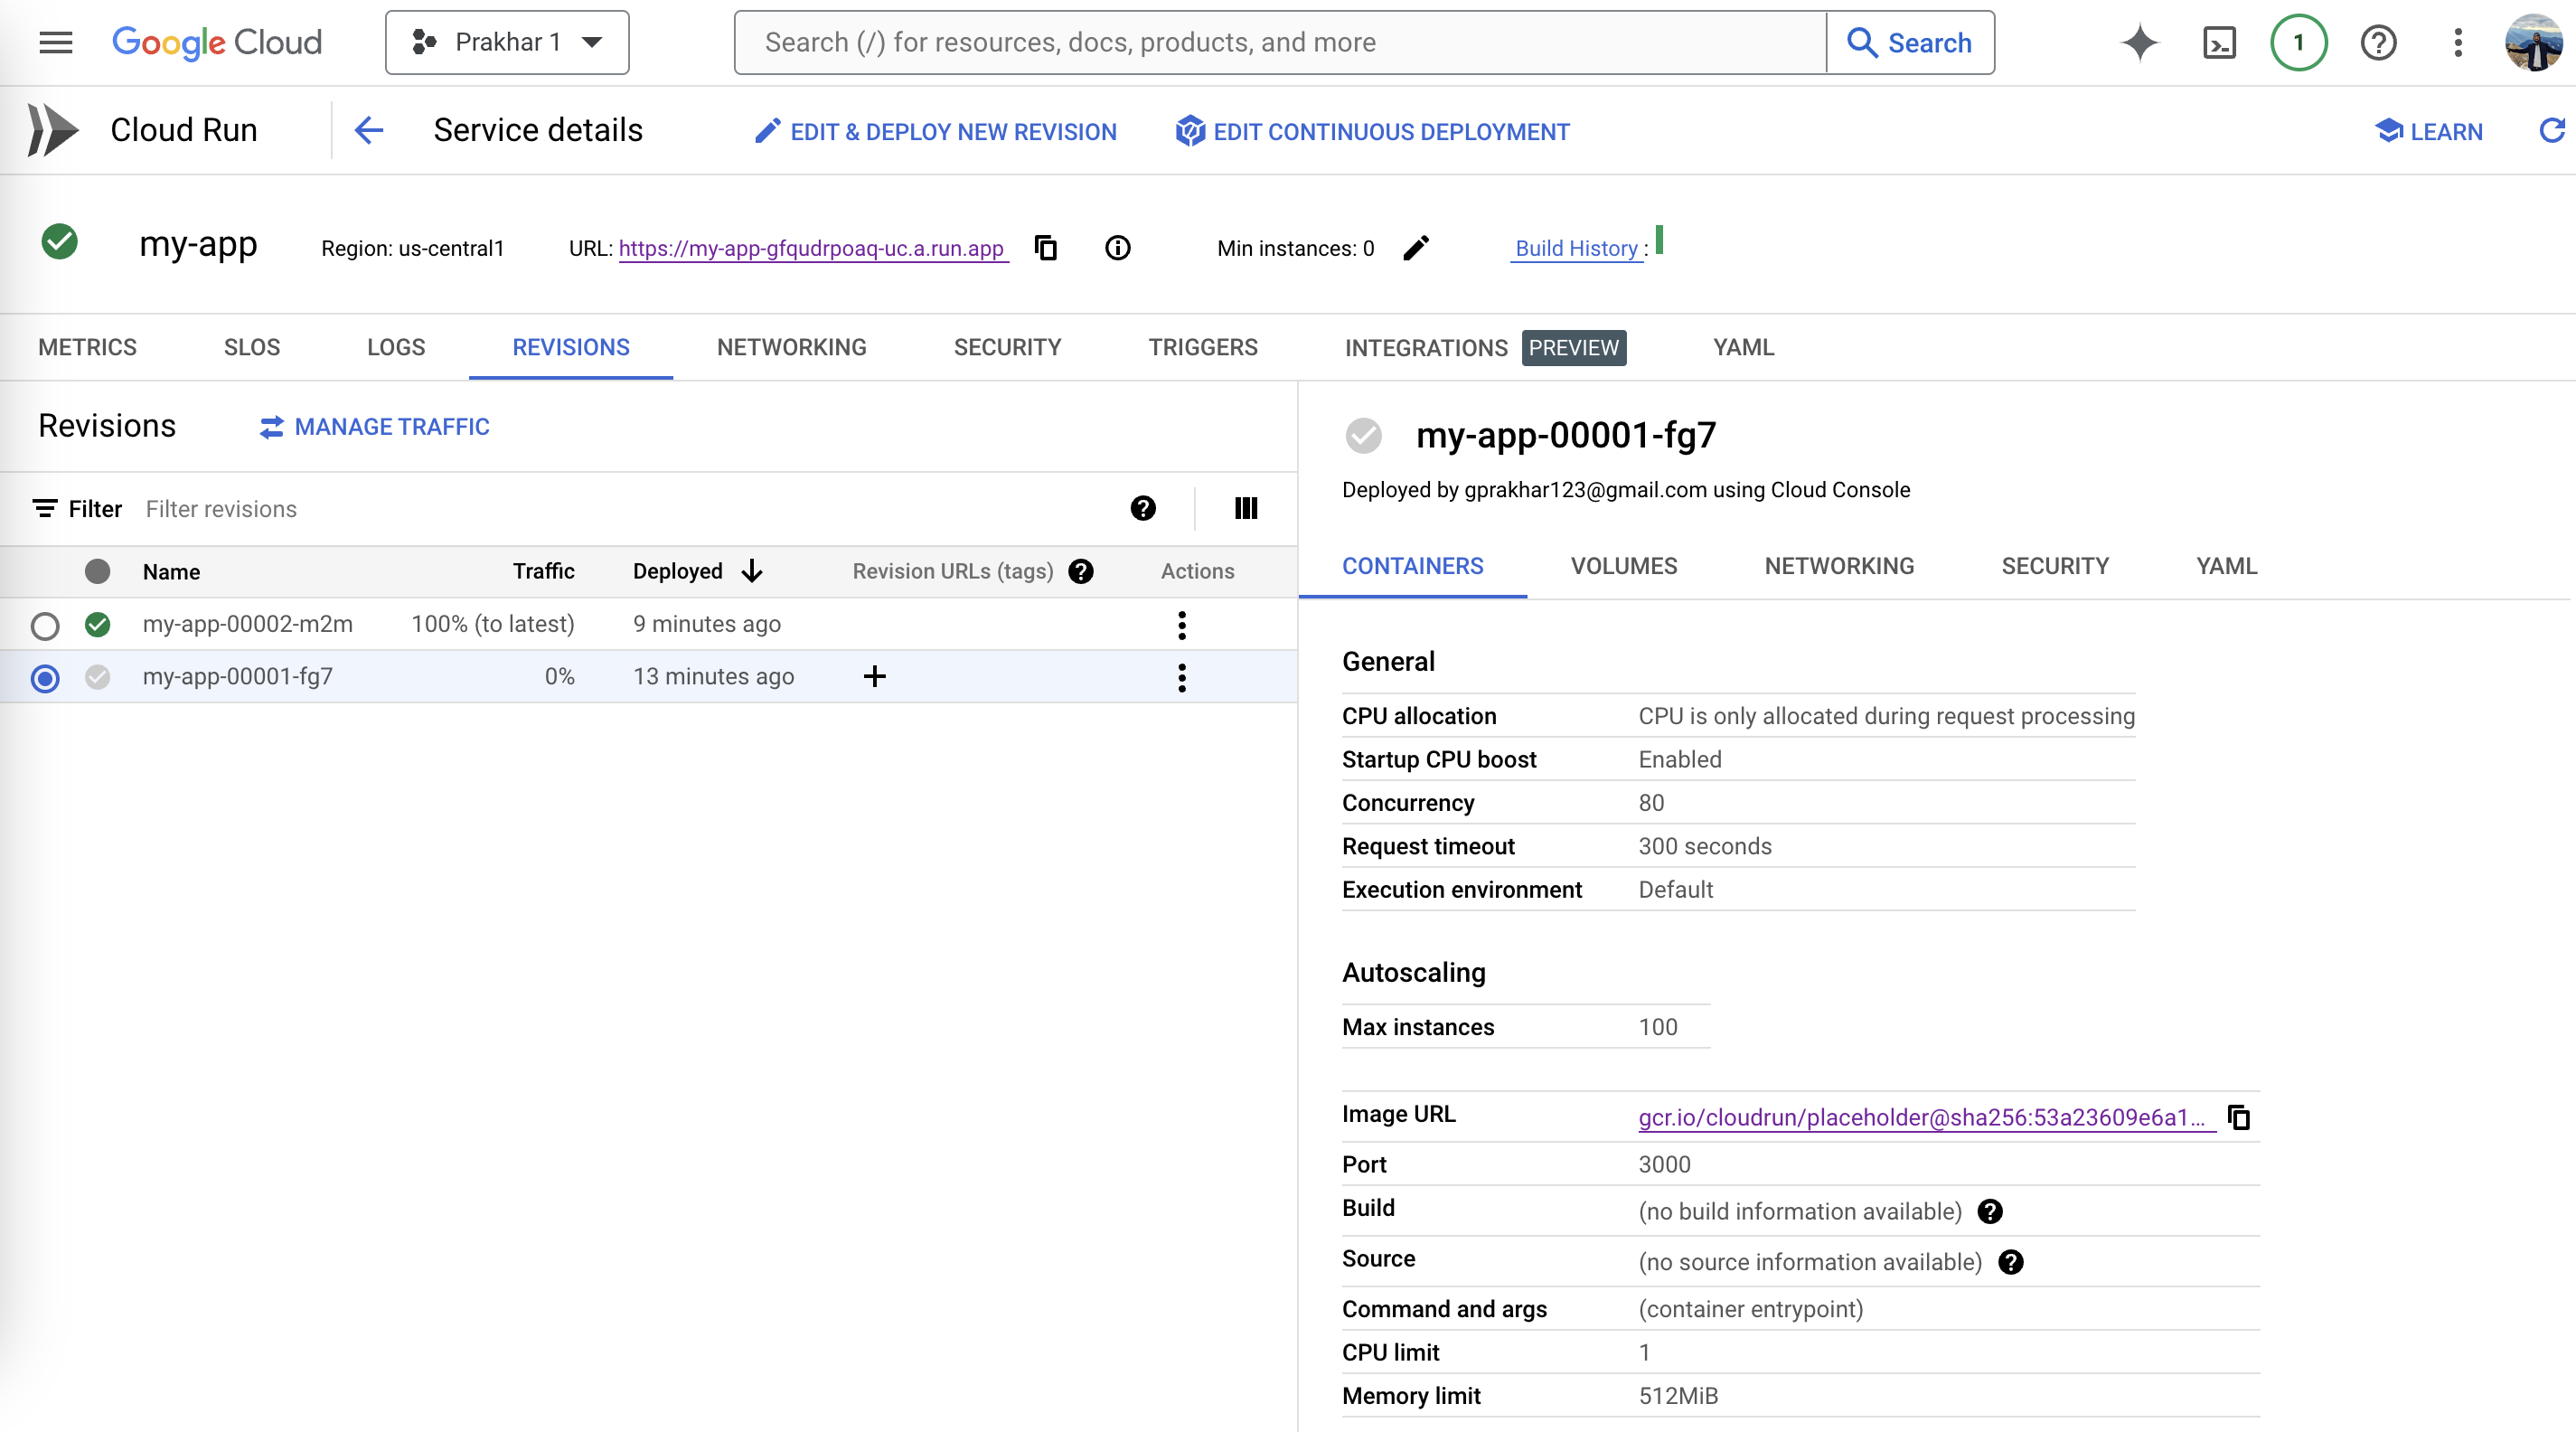Click the help icon next to Revision URLs header
This screenshot has width=2576, height=1432.
click(1081, 571)
